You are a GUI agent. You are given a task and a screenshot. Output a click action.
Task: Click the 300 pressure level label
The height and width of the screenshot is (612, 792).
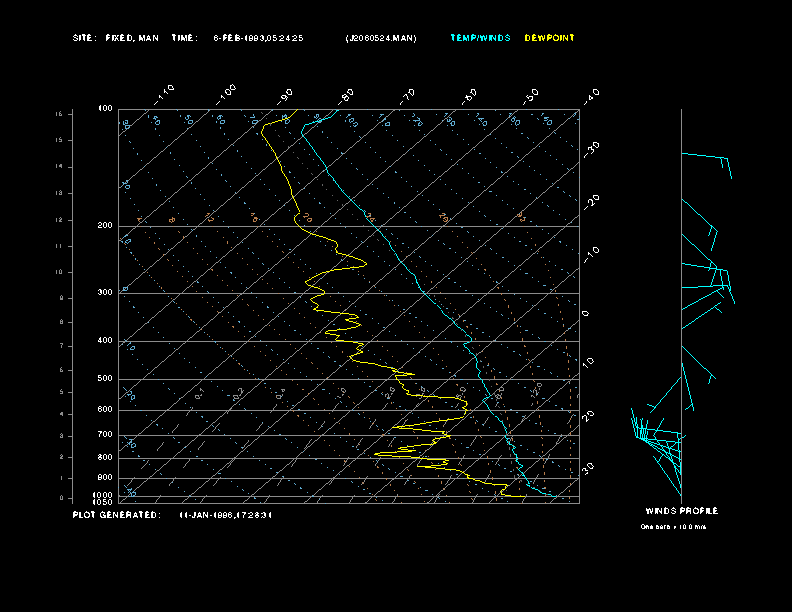[x=105, y=292]
